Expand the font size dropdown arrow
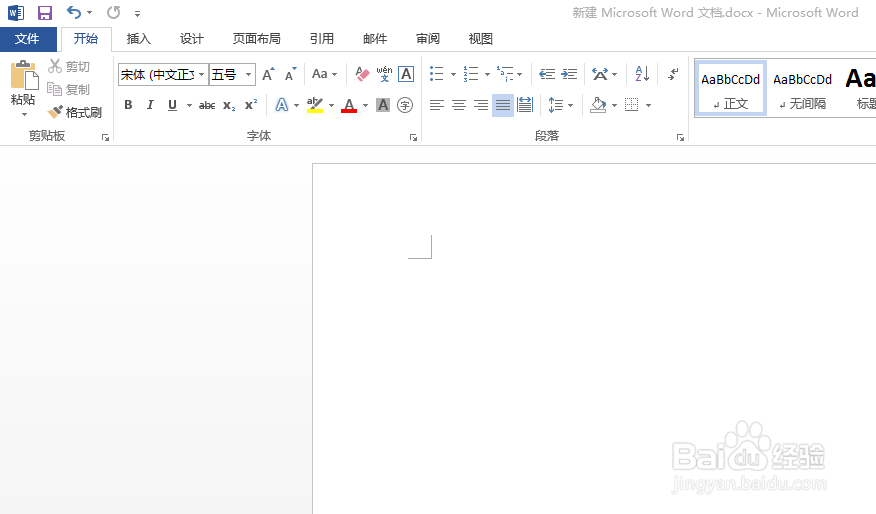This screenshot has width=876, height=514. 249,74
